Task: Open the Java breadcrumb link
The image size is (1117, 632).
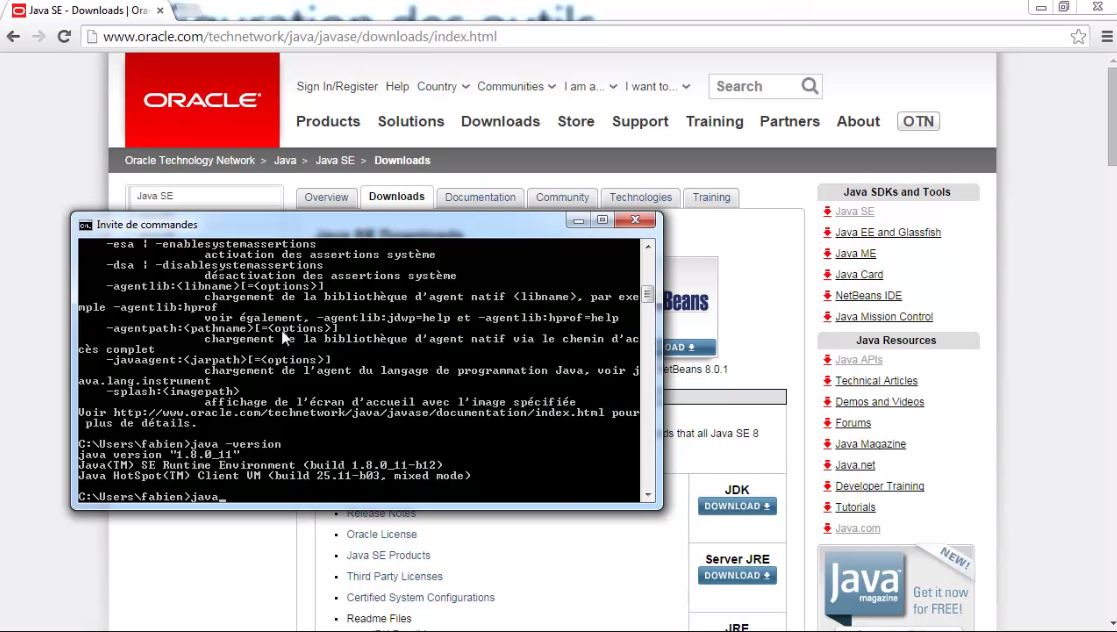Action: 285,160
